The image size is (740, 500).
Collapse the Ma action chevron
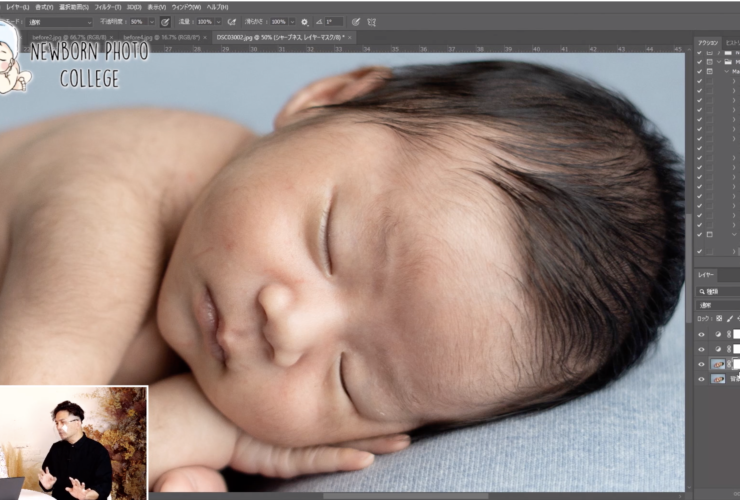[727, 71]
